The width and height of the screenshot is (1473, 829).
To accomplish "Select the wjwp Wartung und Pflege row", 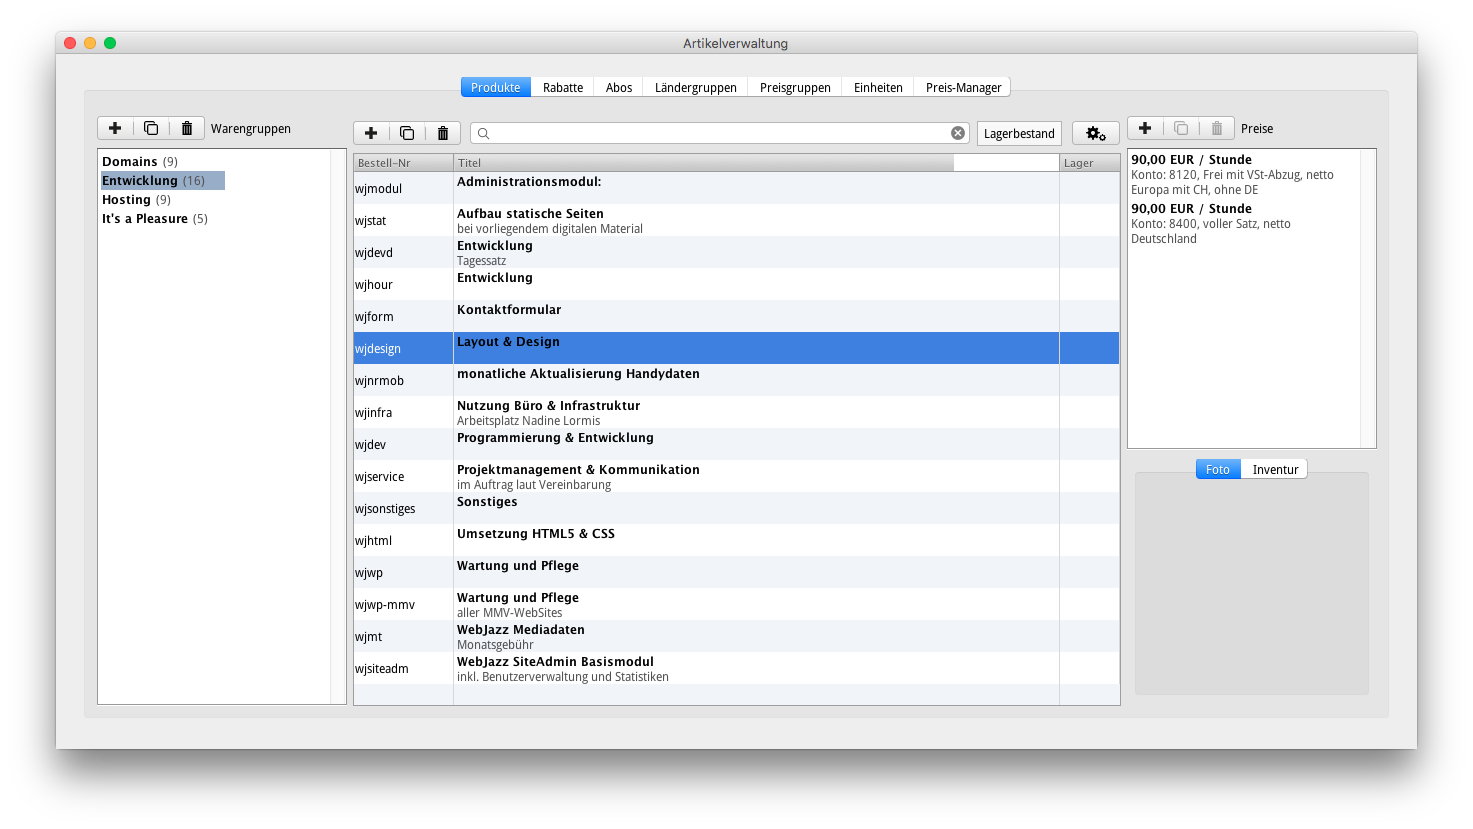I will (x=736, y=572).
